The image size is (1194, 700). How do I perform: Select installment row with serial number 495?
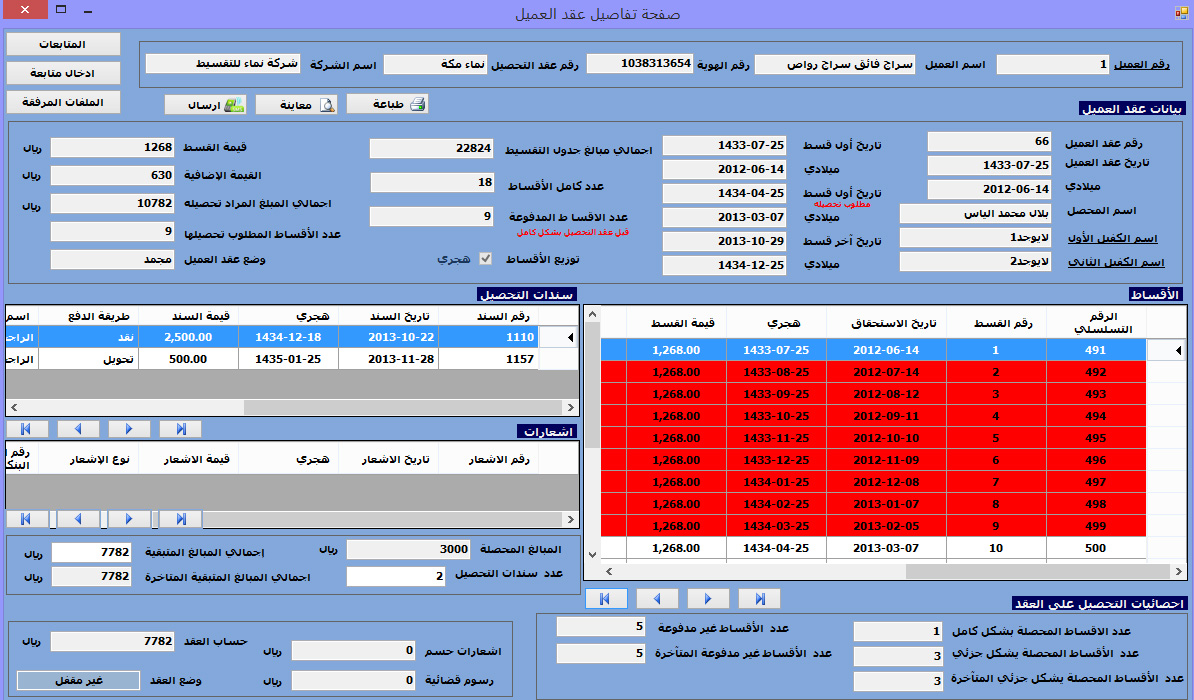click(1095, 438)
